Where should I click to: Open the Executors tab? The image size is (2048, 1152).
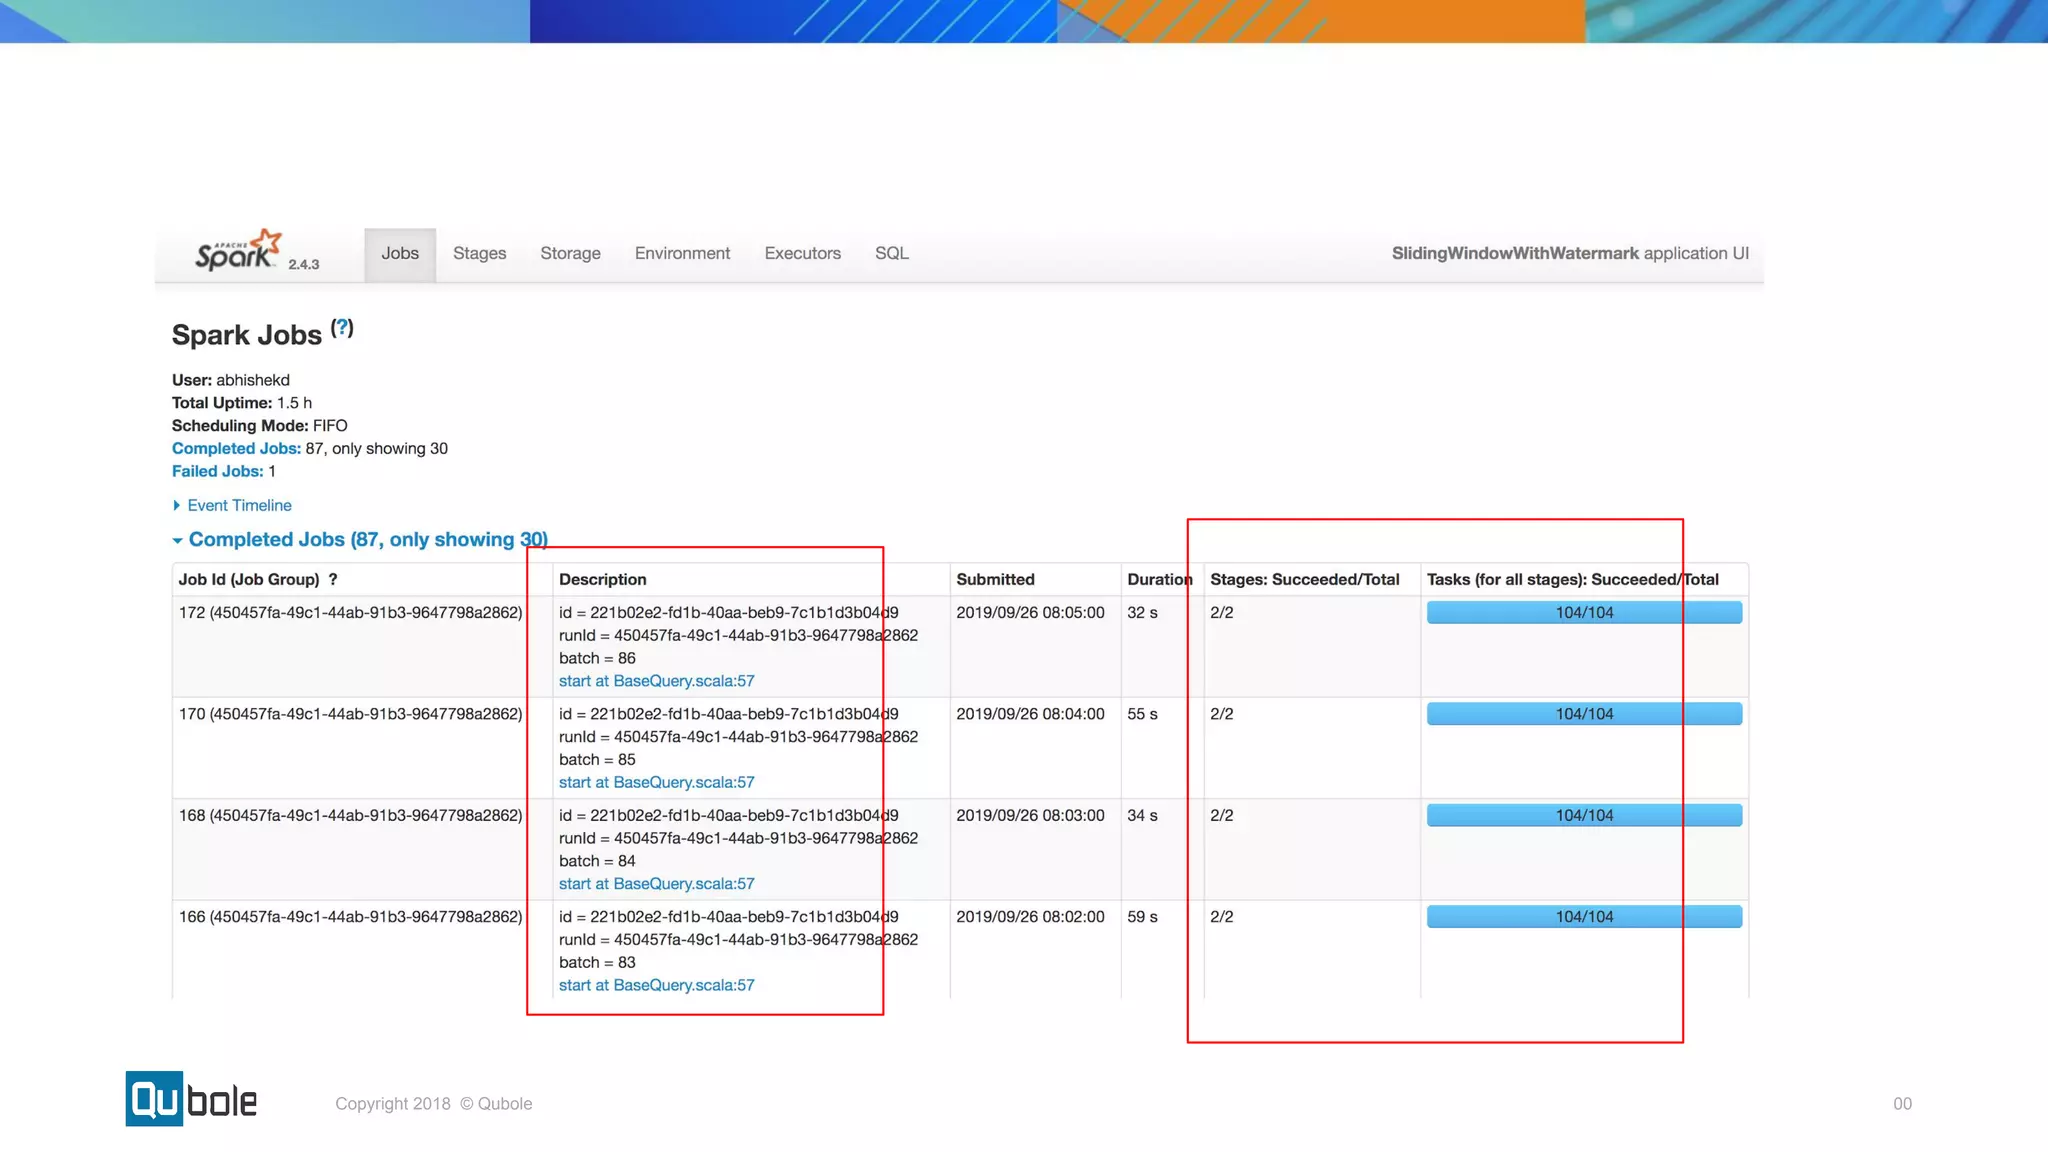pyautogui.click(x=802, y=254)
